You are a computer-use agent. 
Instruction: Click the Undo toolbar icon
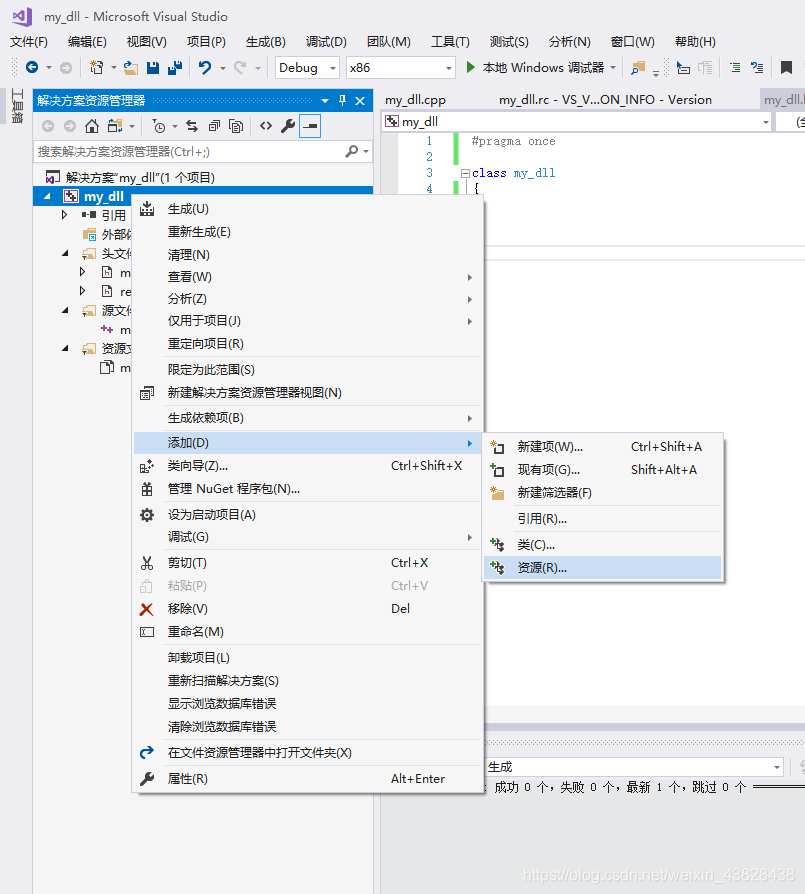click(205, 68)
